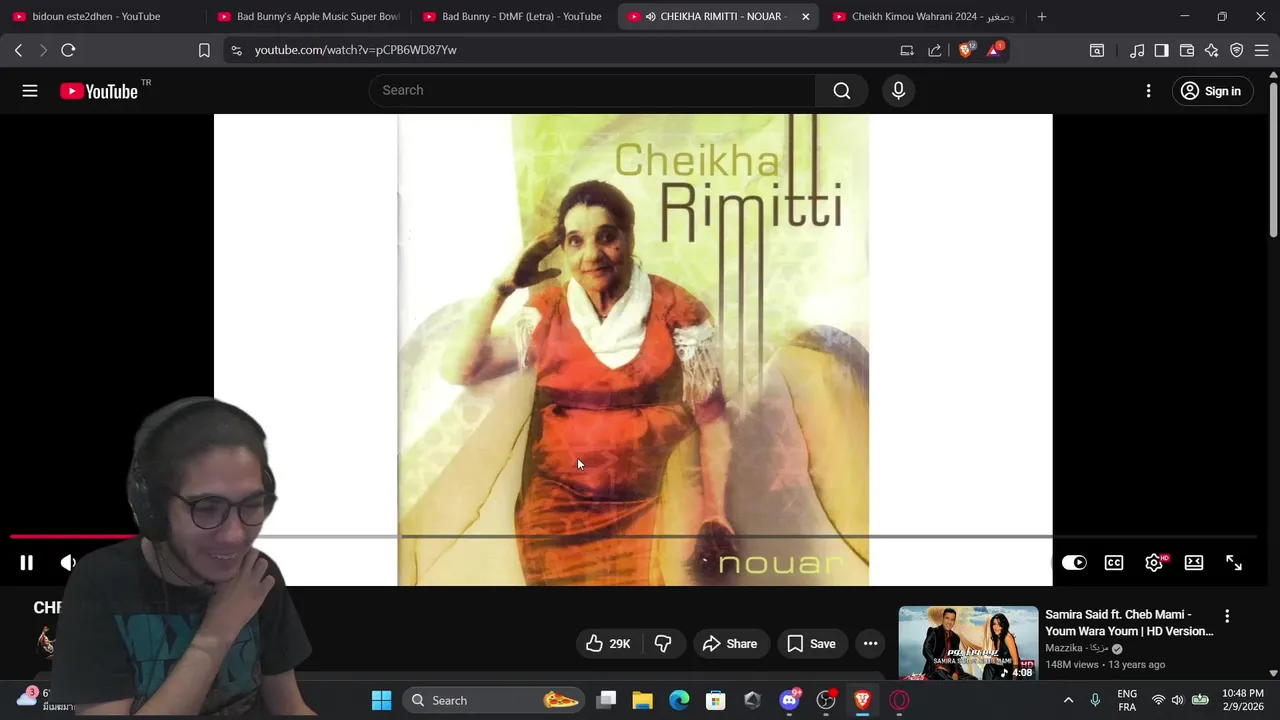Open Discord from the taskbar
This screenshot has height=720, width=1280.
tap(789, 700)
